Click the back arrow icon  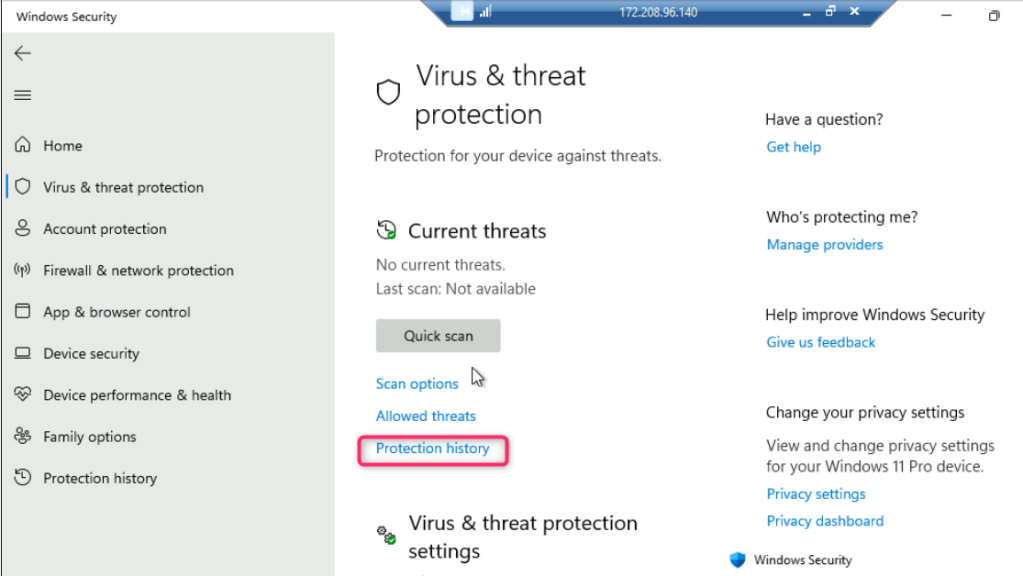22,54
